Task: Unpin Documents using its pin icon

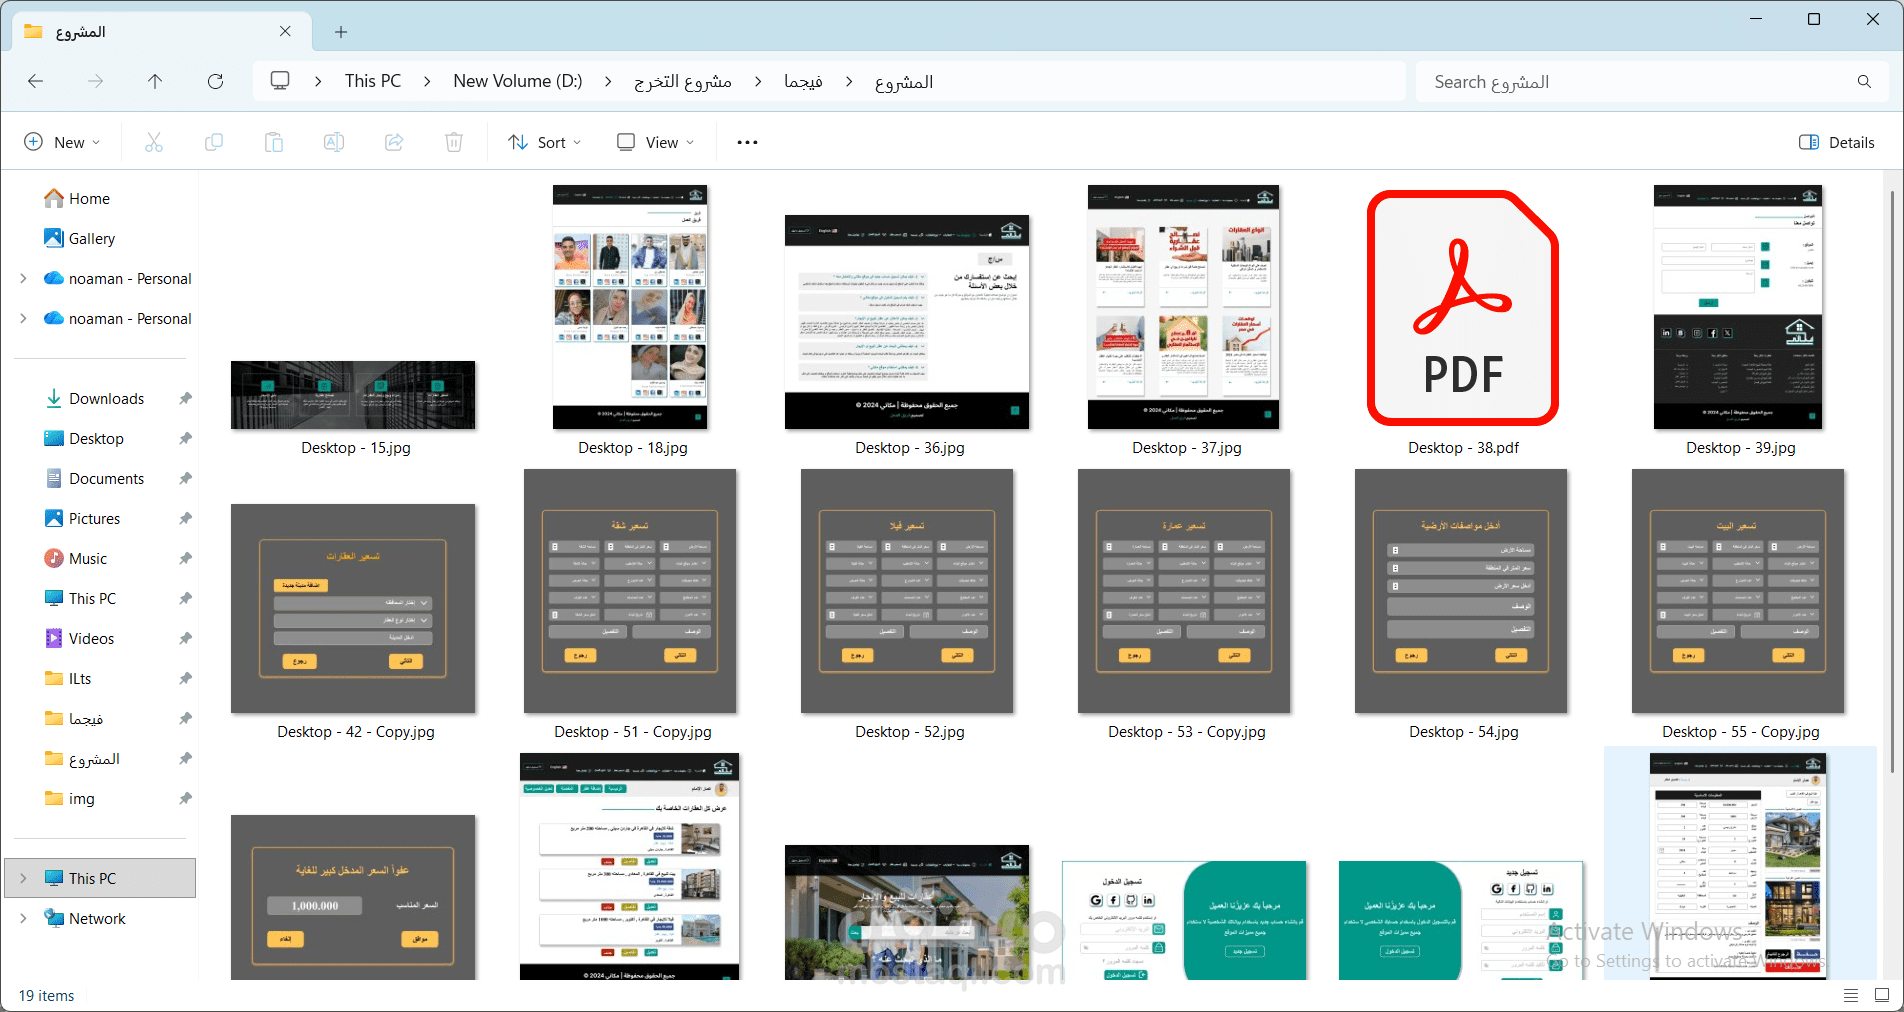Action: point(185,479)
